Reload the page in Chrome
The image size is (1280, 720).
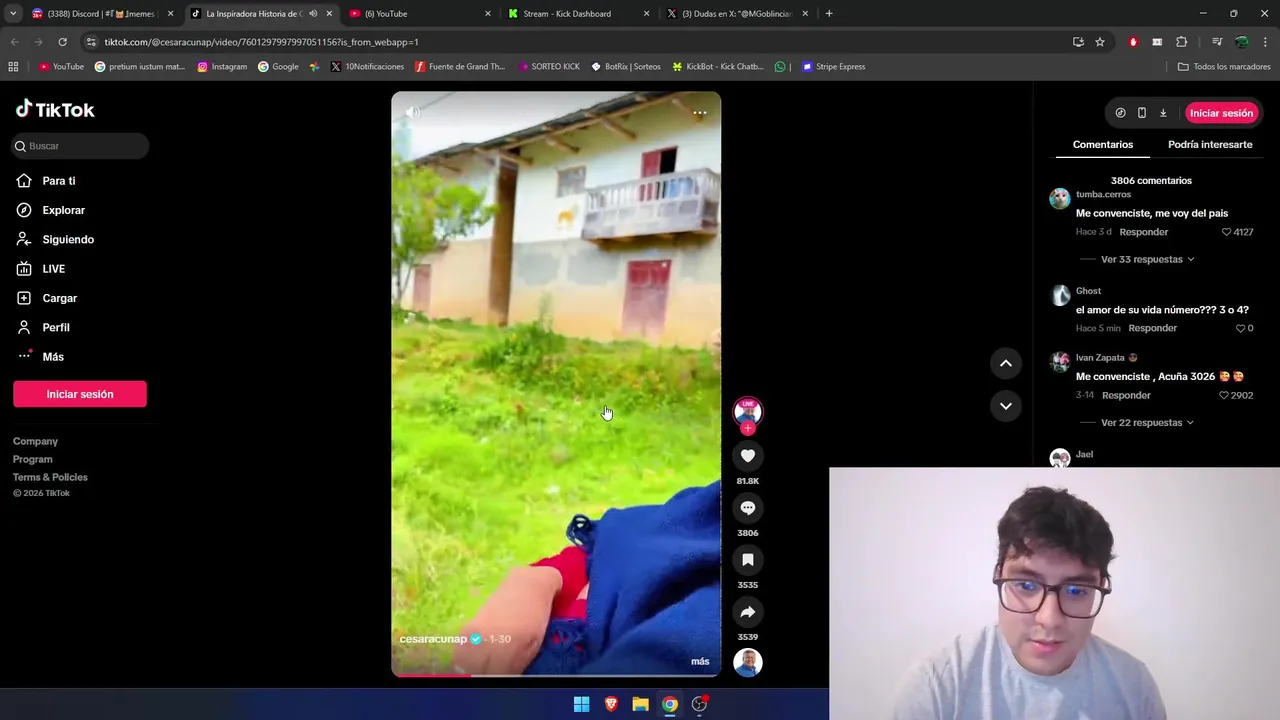click(62, 42)
